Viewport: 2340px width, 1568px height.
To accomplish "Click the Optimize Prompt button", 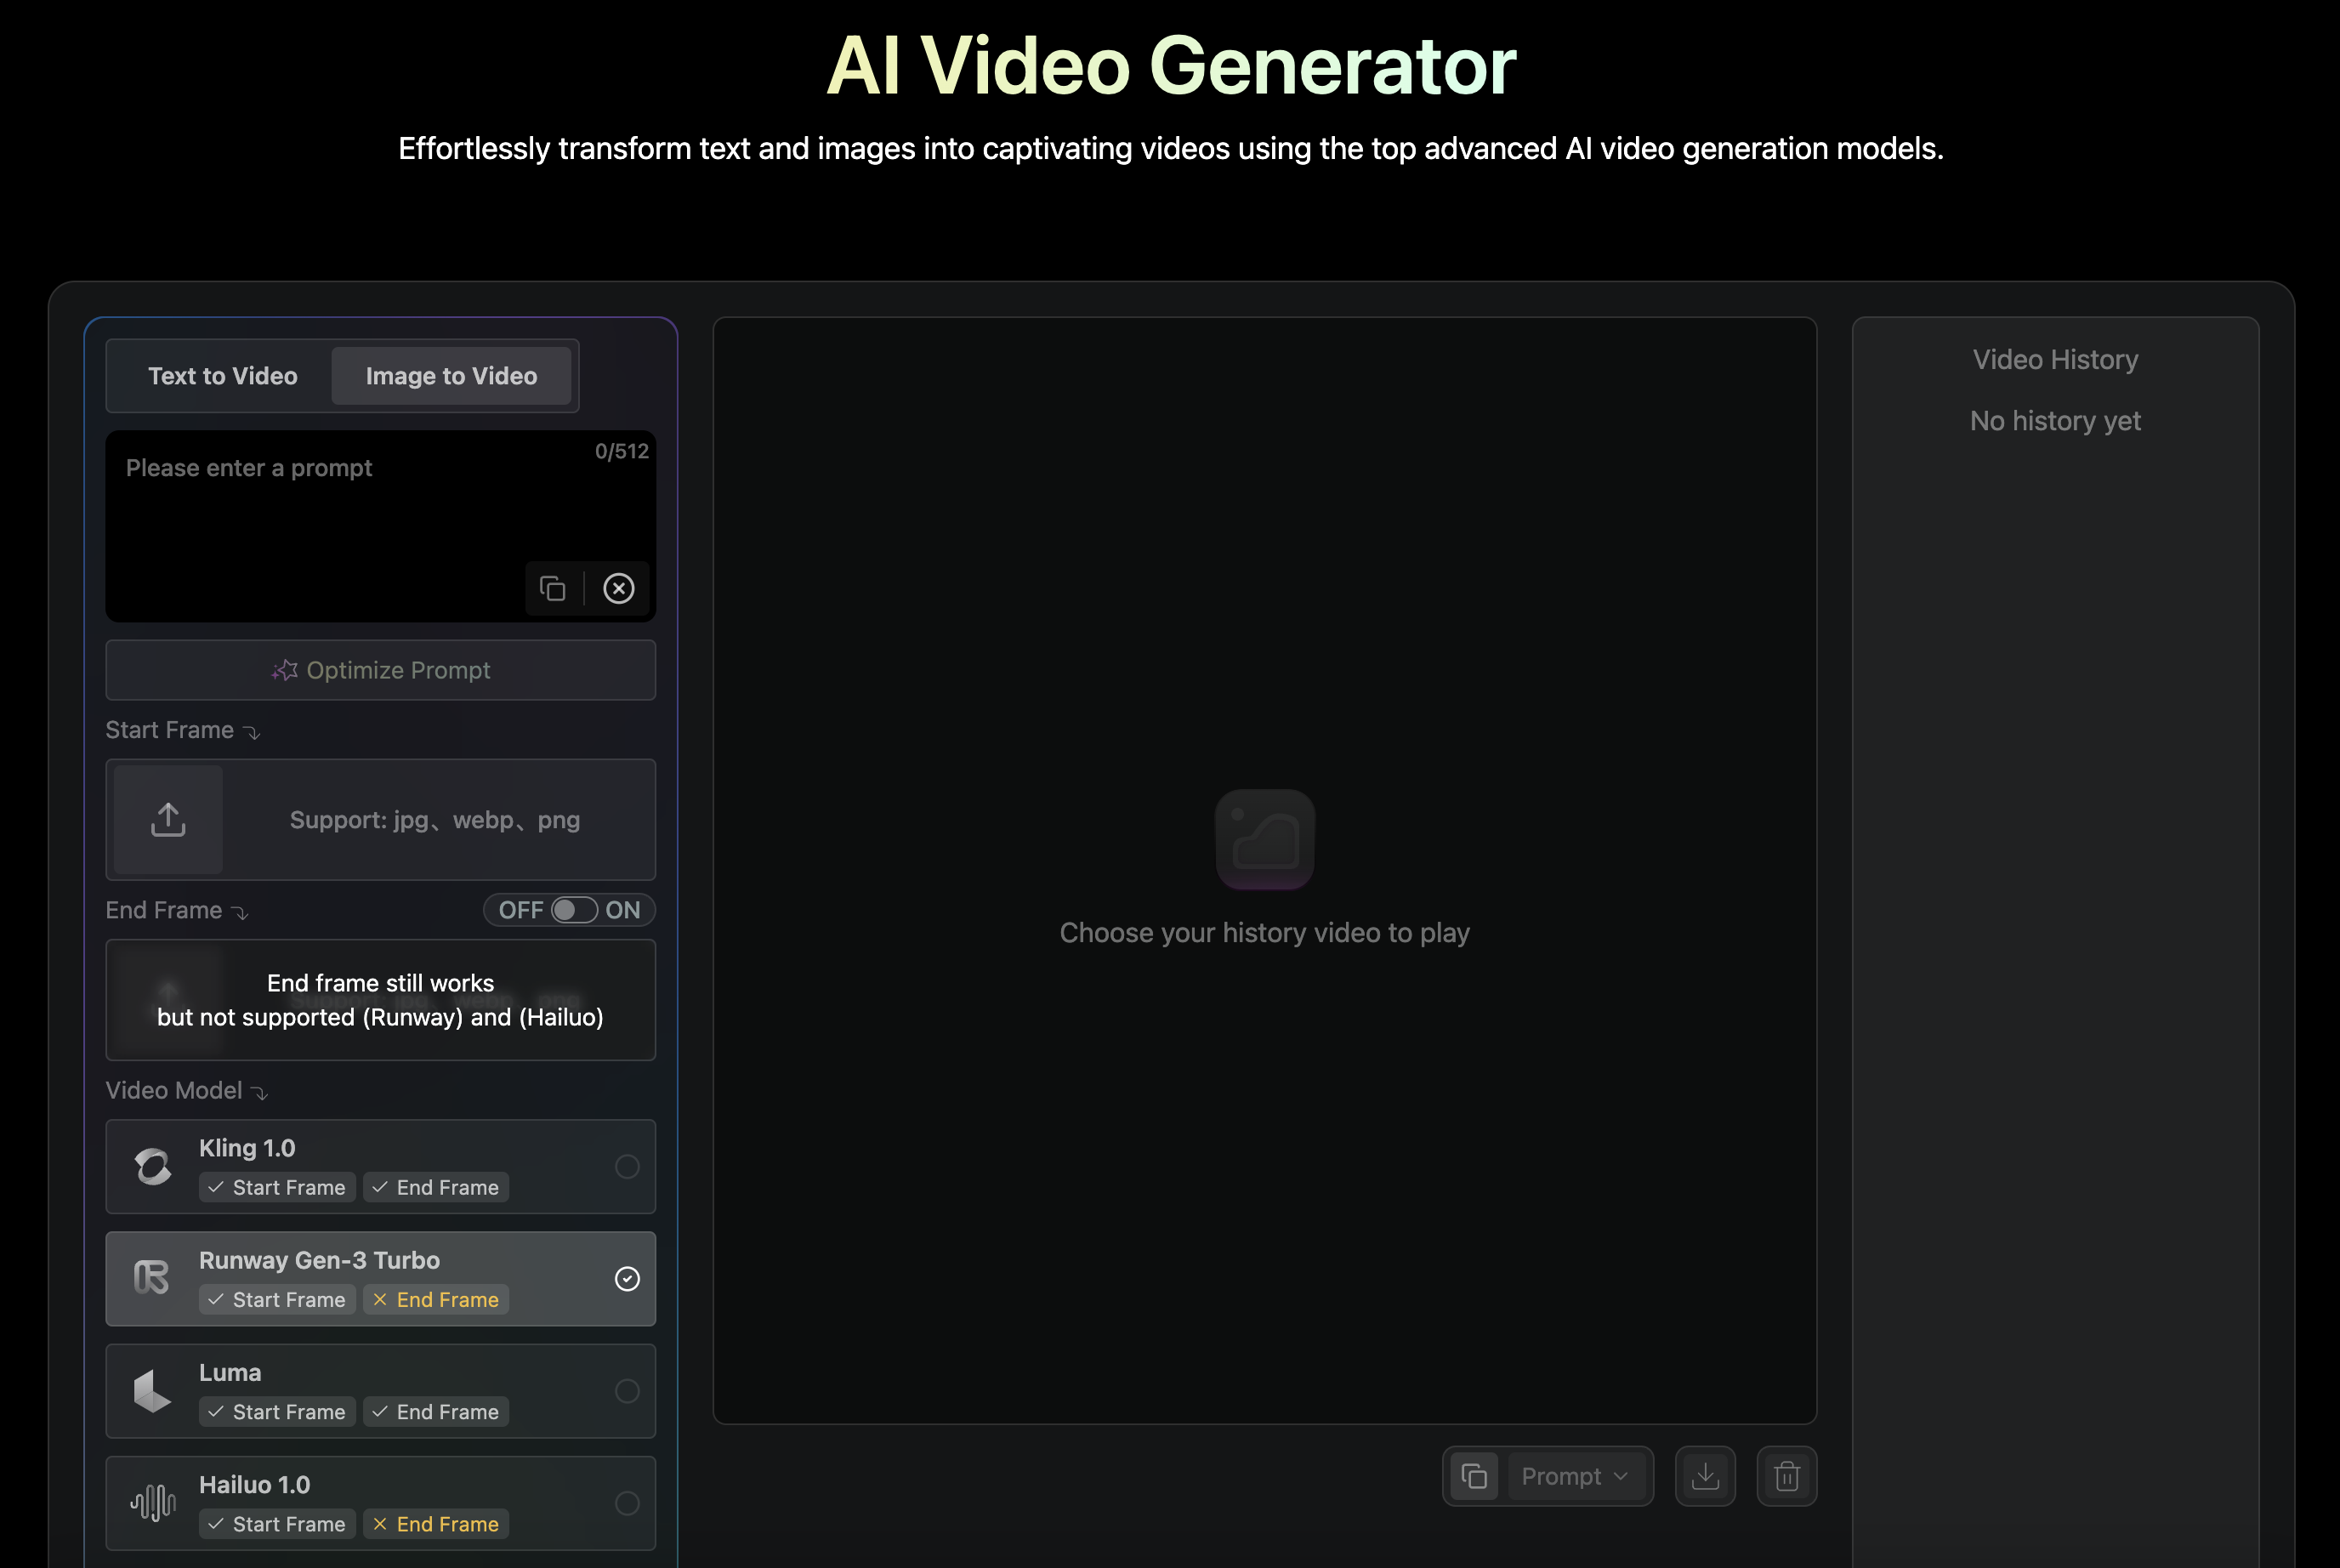I will coord(380,668).
